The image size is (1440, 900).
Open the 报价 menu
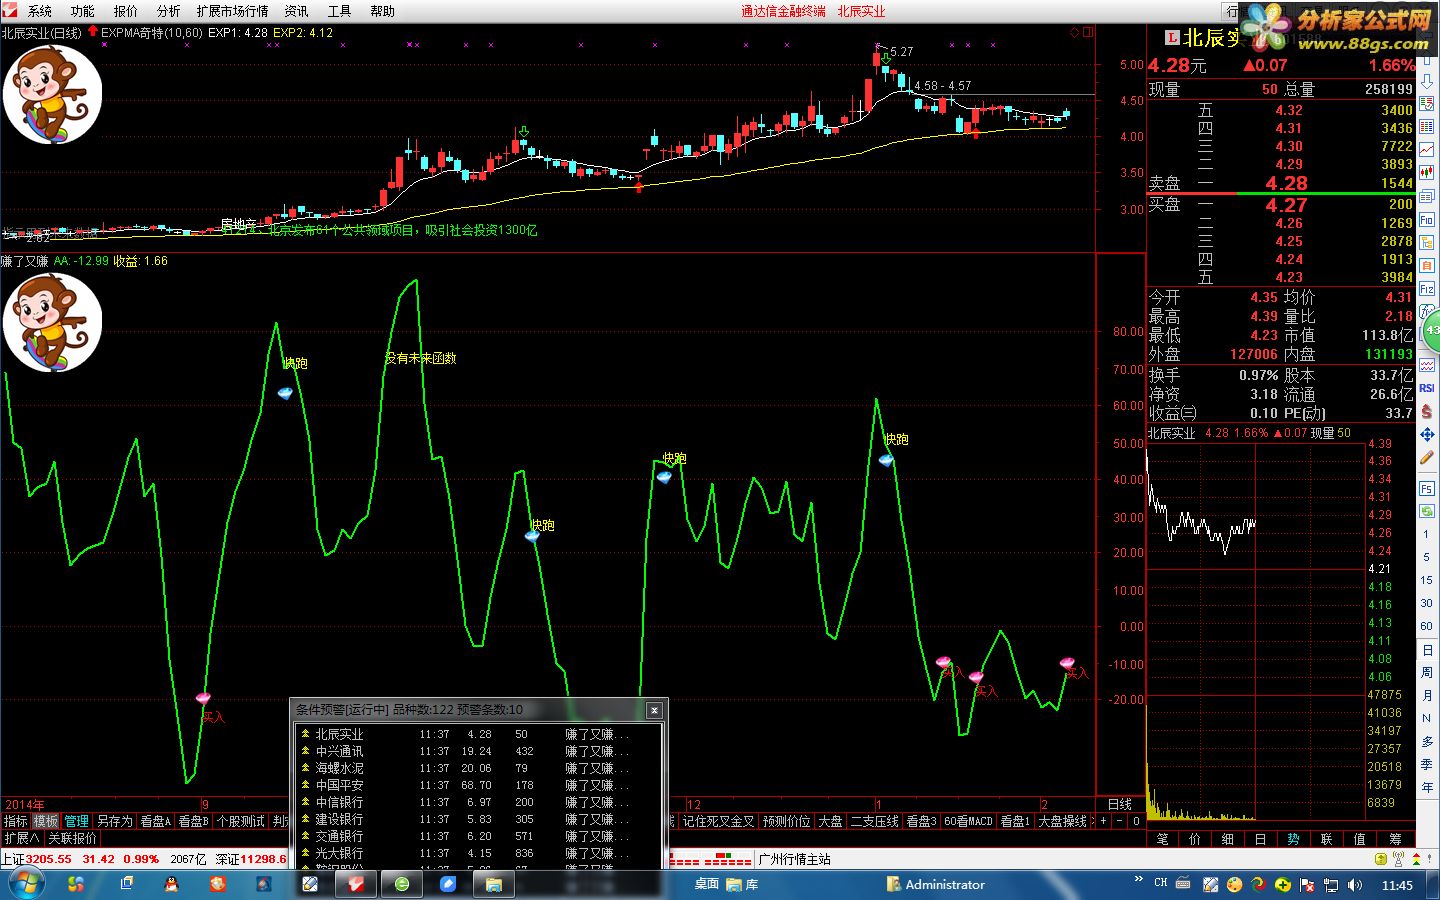pyautogui.click(x=125, y=11)
